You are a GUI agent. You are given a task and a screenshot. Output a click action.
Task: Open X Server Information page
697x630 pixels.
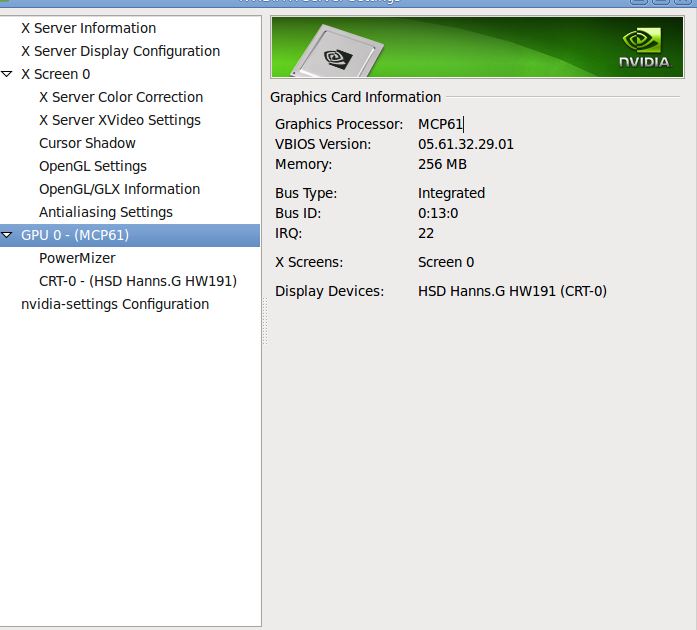[88, 28]
